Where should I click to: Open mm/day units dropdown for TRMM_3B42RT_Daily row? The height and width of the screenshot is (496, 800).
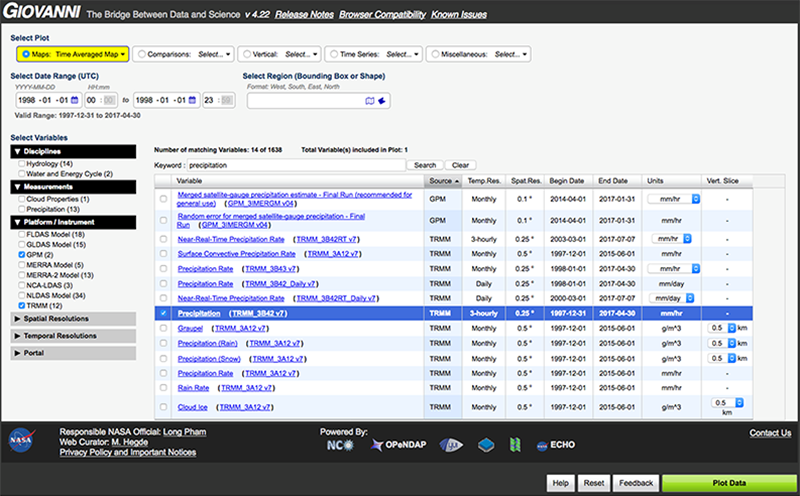(x=671, y=298)
